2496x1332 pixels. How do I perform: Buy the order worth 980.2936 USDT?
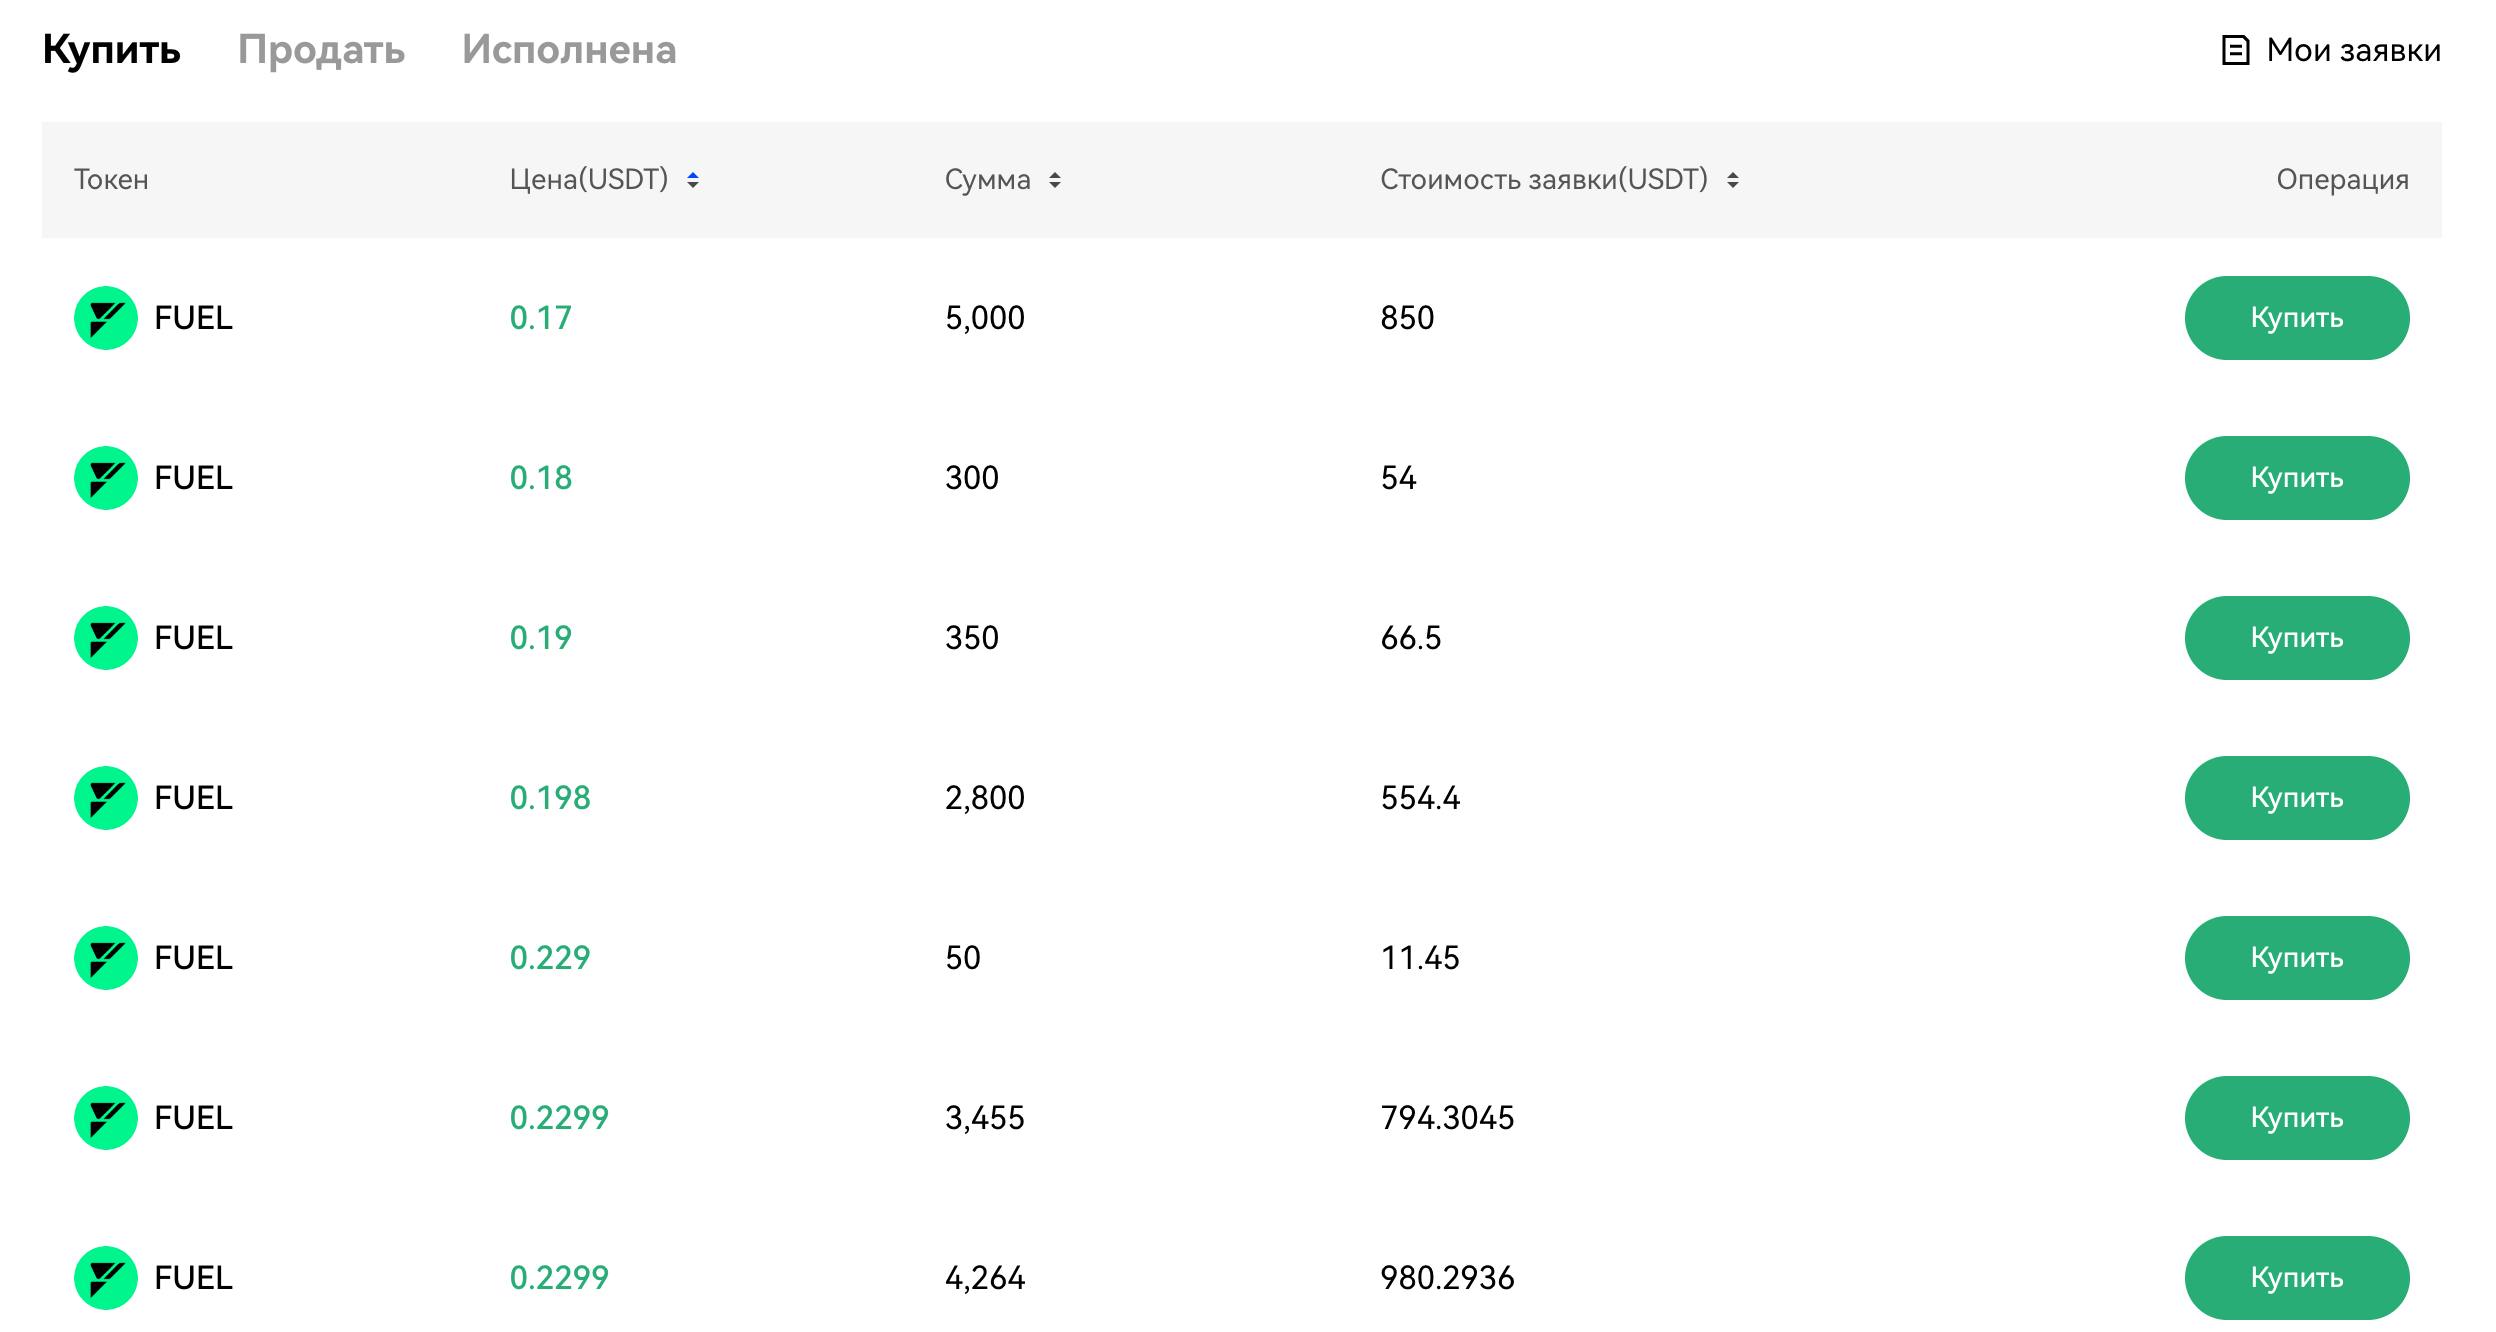tap(2297, 1278)
